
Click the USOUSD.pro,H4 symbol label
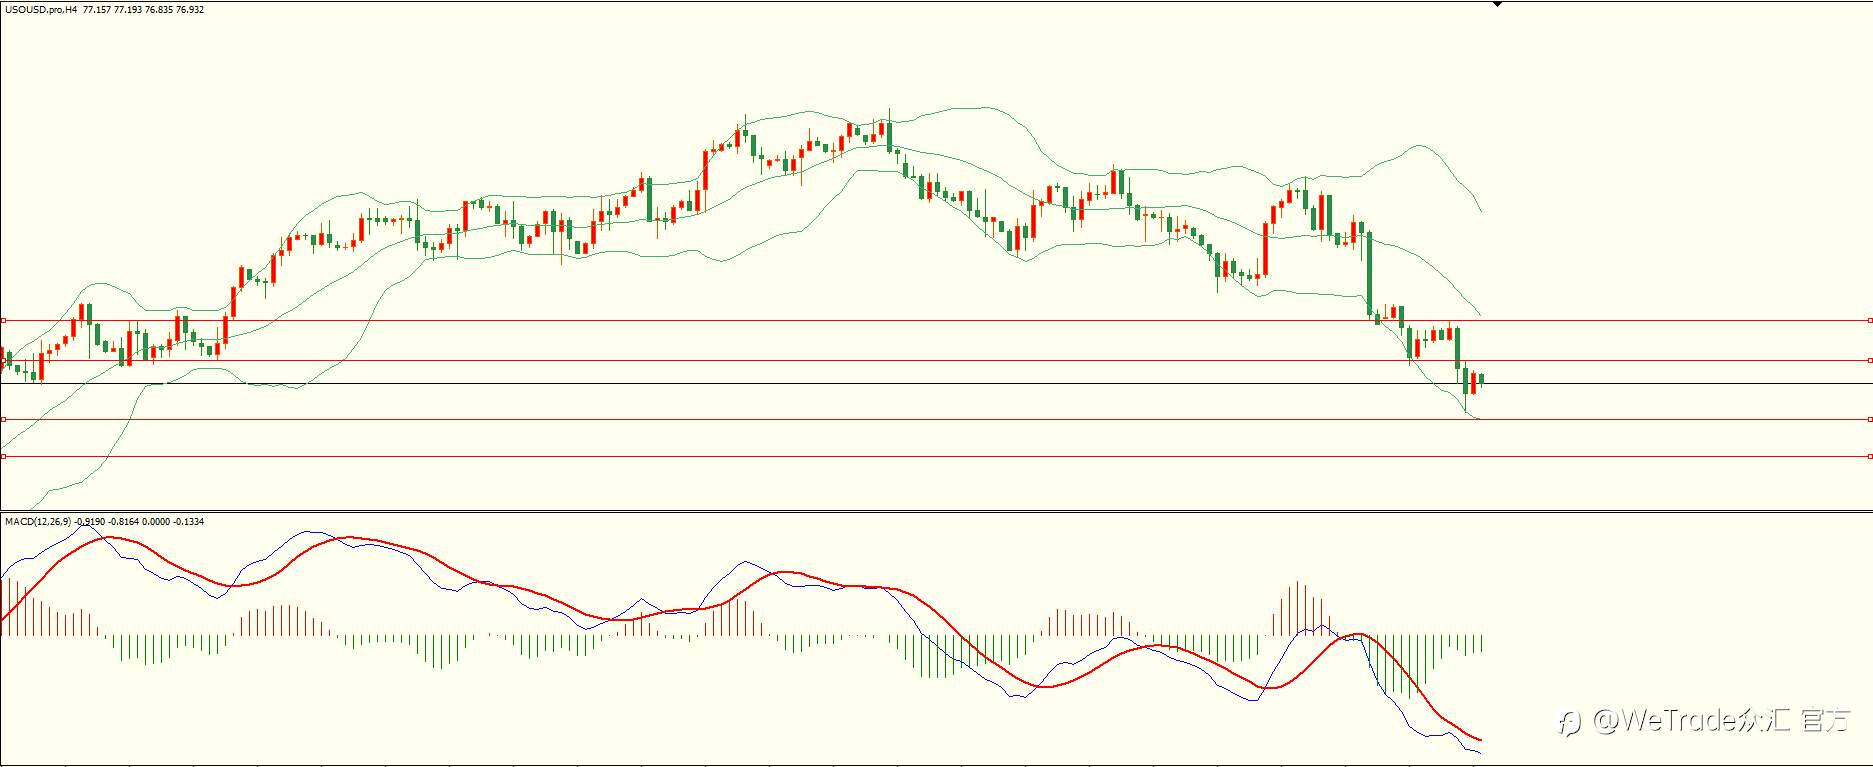pyautogui.click(x=40, y=9)
